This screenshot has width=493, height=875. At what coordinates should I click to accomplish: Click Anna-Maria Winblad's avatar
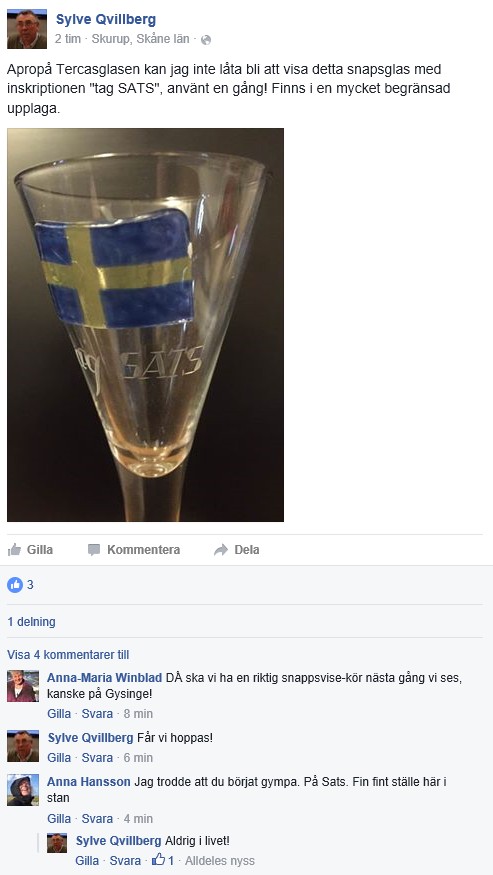click(x=23, y=686)
